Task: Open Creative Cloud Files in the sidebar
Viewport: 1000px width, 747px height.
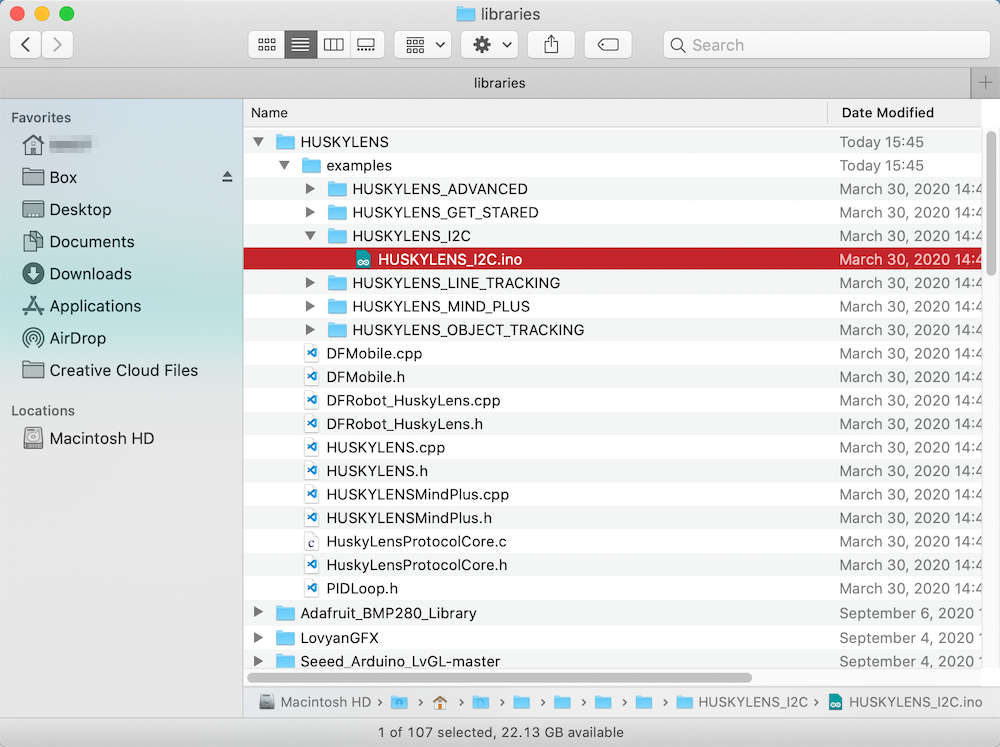Action: pos(110,371)
